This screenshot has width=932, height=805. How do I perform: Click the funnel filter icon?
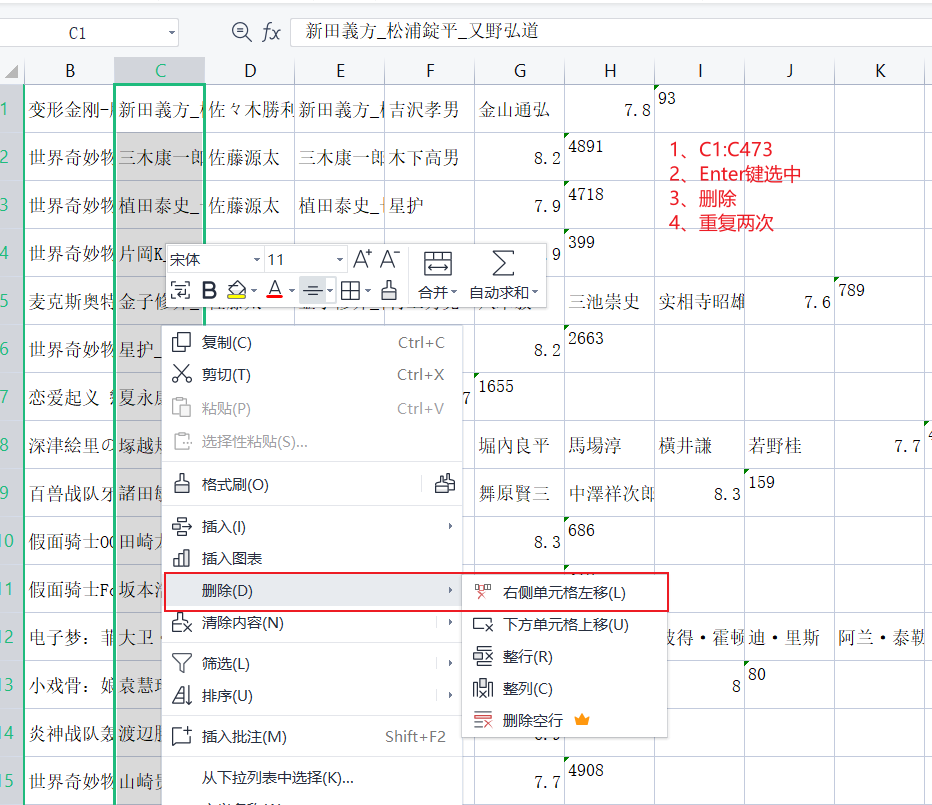coord(181,663)
